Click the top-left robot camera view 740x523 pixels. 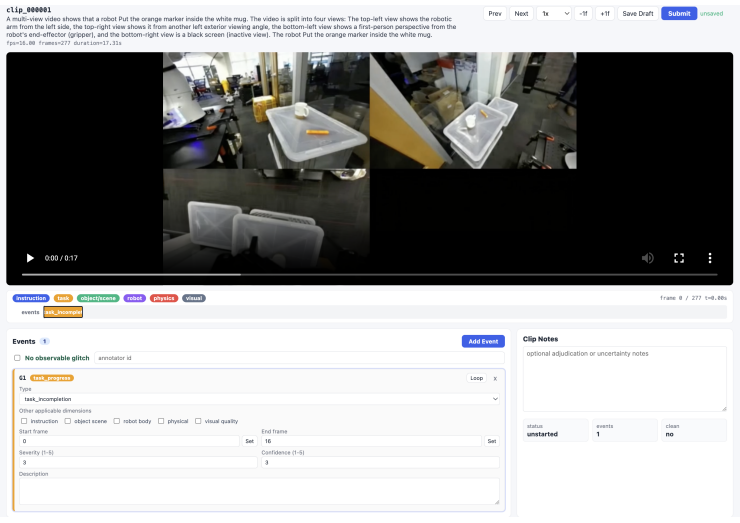[x=266, y=110]
